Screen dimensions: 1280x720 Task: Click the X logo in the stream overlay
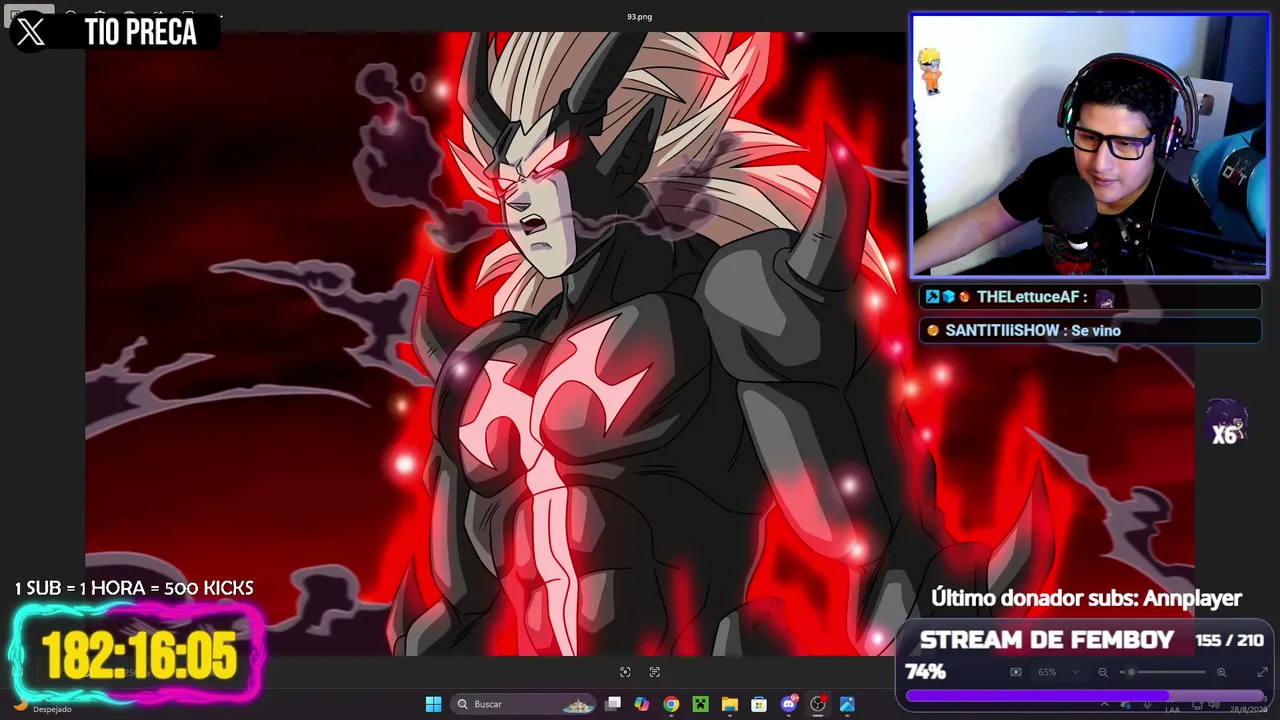[x=30, y=32]
